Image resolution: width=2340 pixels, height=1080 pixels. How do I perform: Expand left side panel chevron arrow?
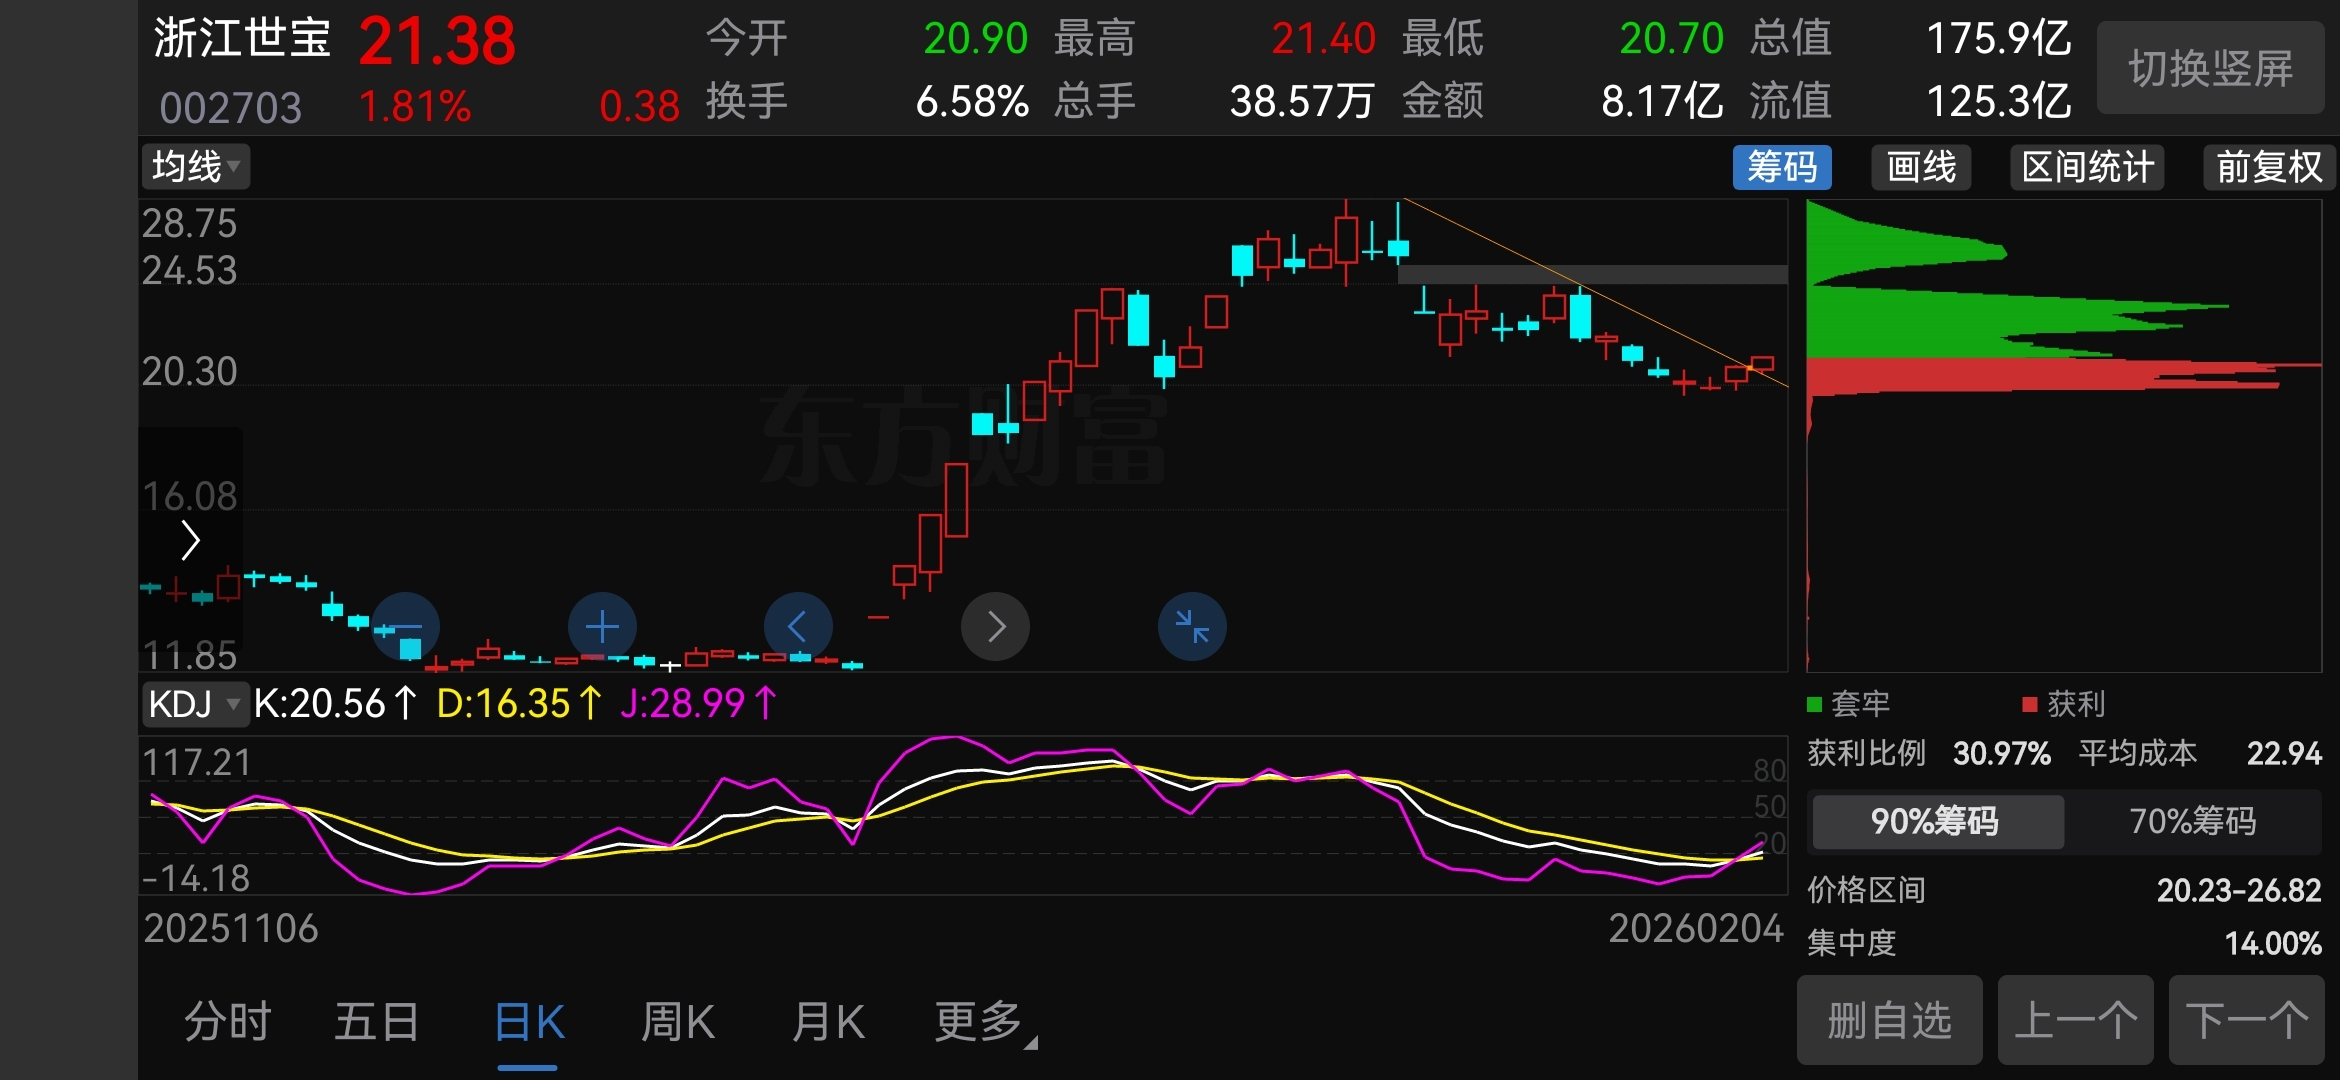[190, 541]
